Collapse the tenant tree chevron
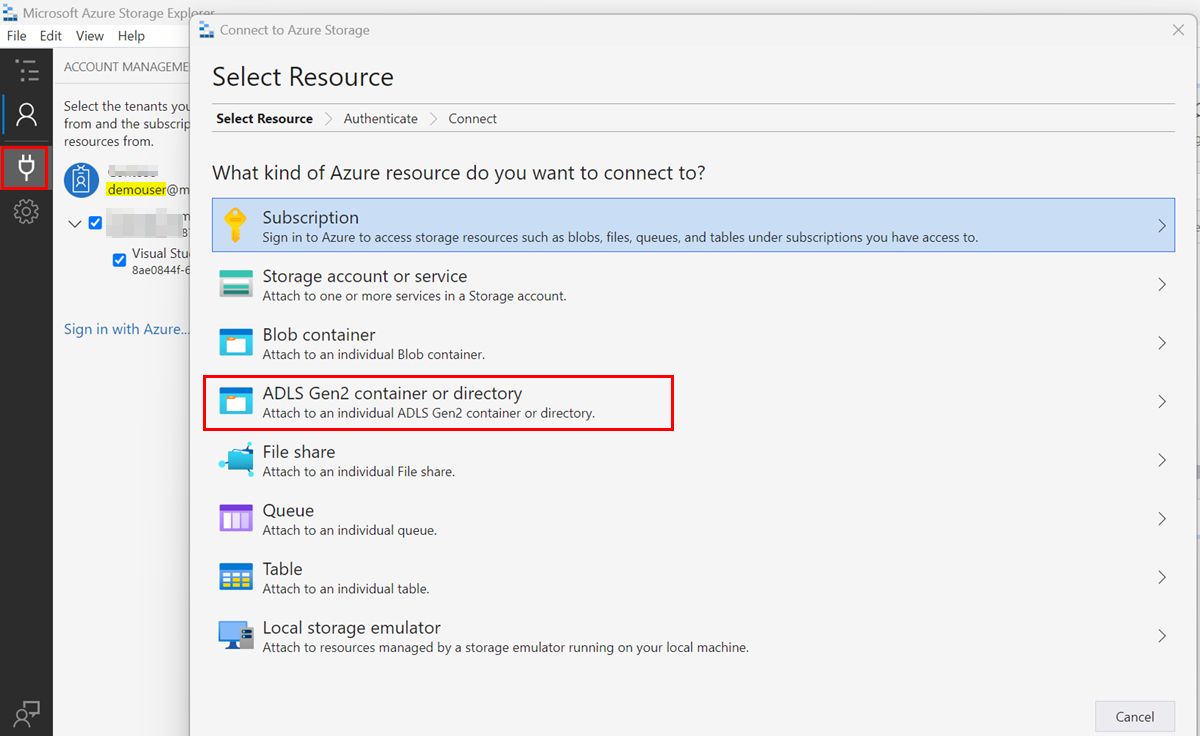 (74, 224)
